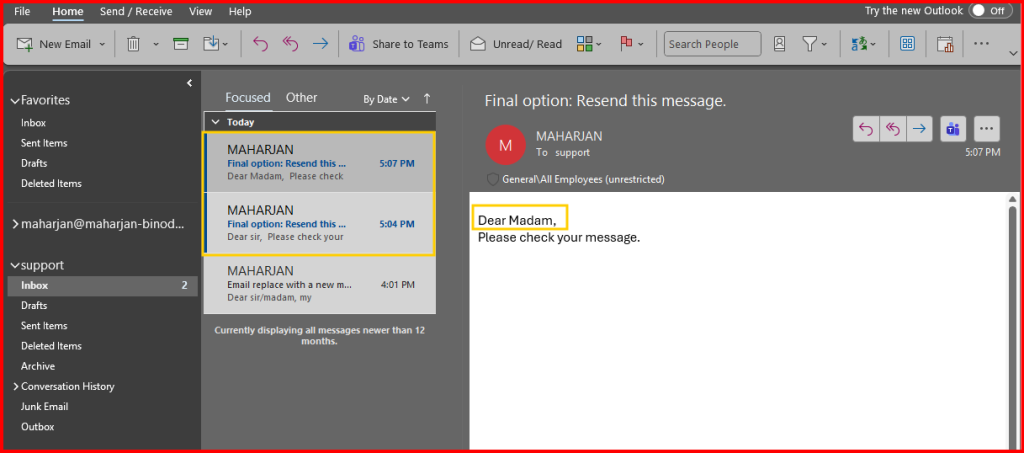
Task: Click the Archive icon in the toolbar
Action: (180, 44)
